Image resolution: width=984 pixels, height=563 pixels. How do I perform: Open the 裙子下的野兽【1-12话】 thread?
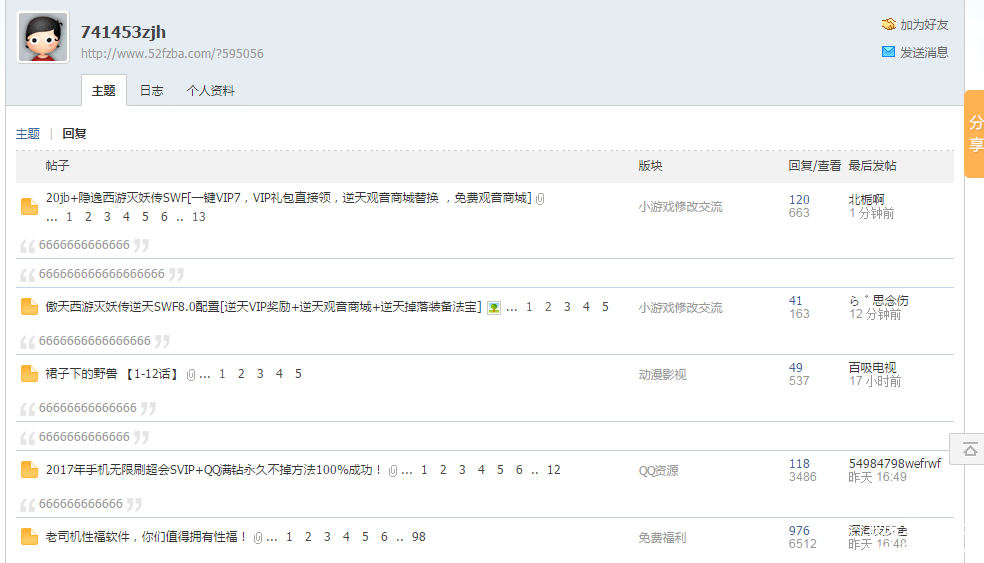(112, 373)
